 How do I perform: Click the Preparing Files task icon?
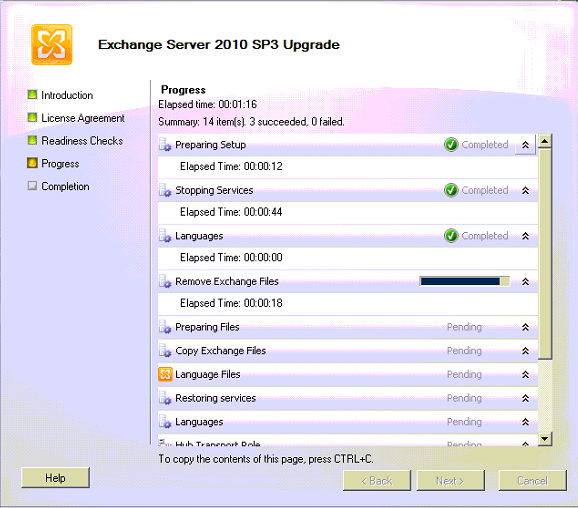click(165, 327)
